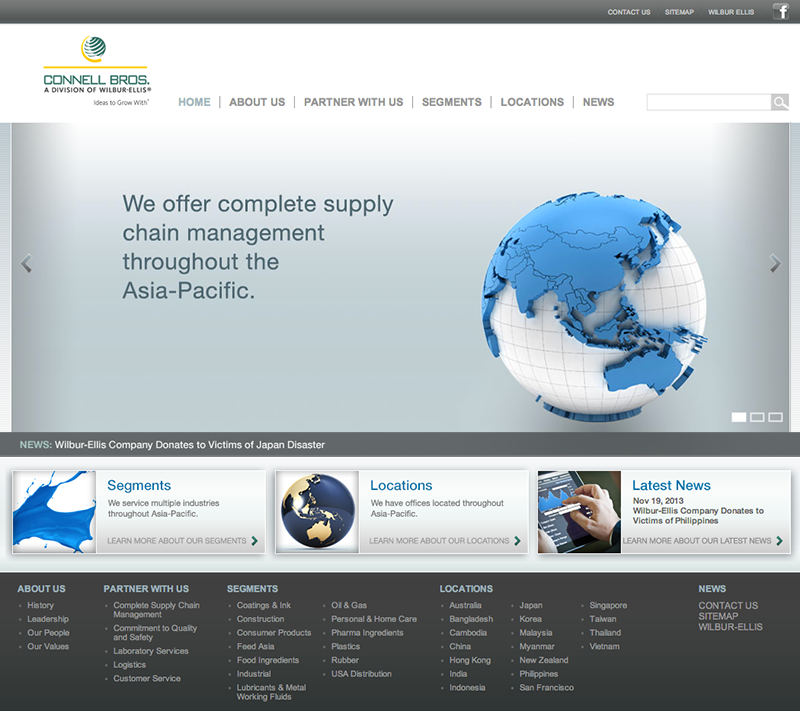Open the Home nav item
This screenshot has height=711, width=800.
[194, 102]
